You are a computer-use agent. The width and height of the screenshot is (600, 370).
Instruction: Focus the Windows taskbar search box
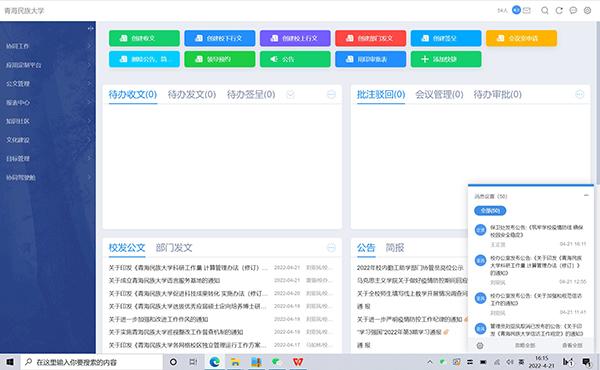[x=91, y=362]
